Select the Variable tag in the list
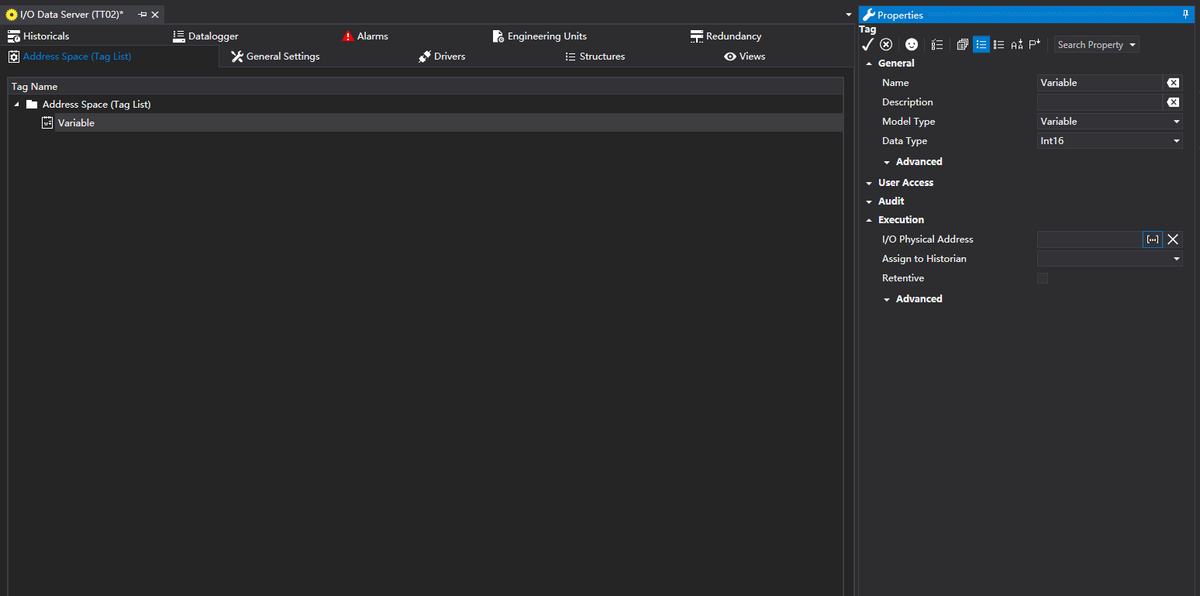 pos(76,123)
